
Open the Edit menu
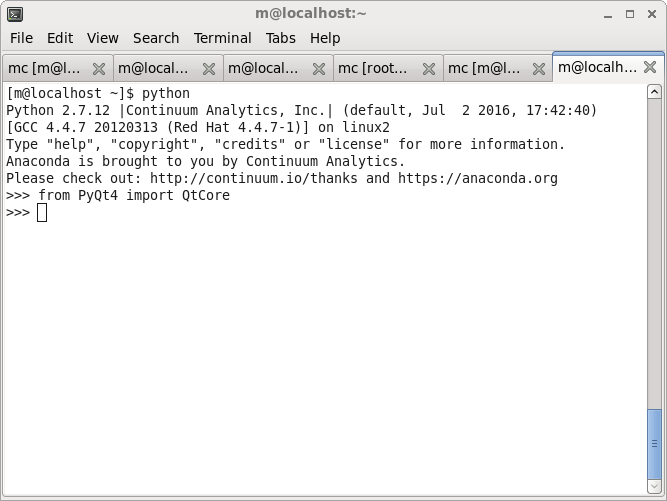coord(60,38)
